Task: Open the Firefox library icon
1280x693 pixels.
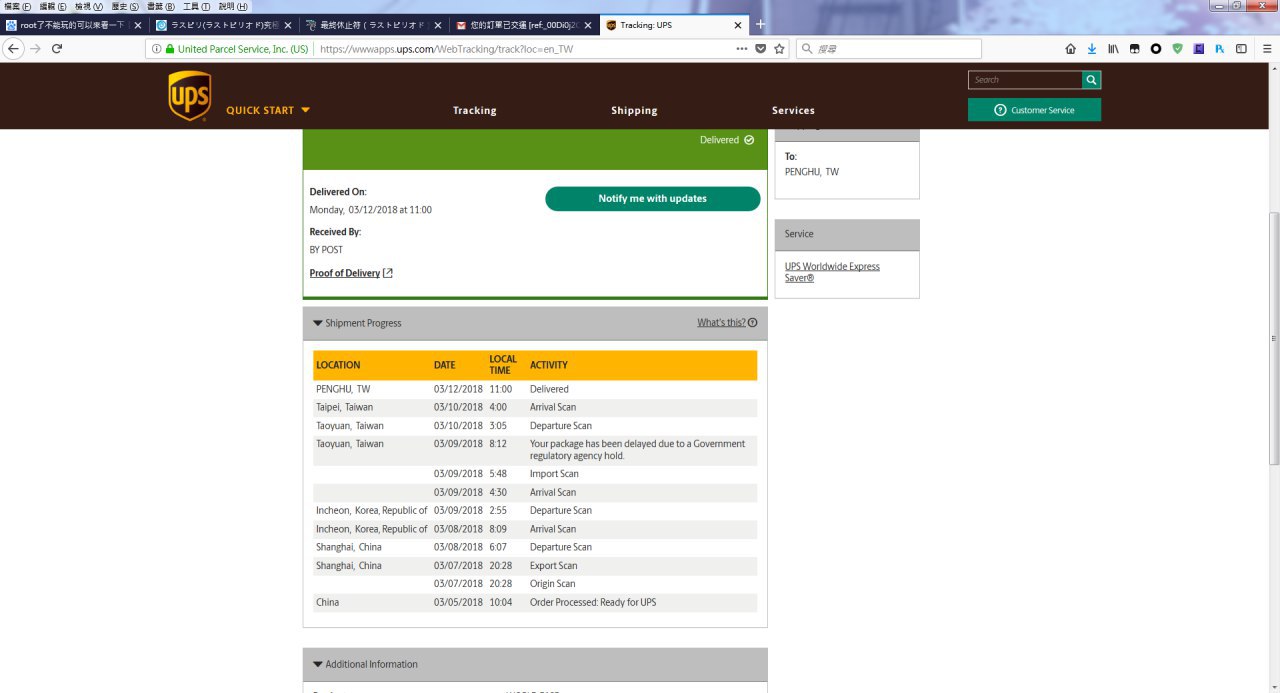Action: [1112, 48]
